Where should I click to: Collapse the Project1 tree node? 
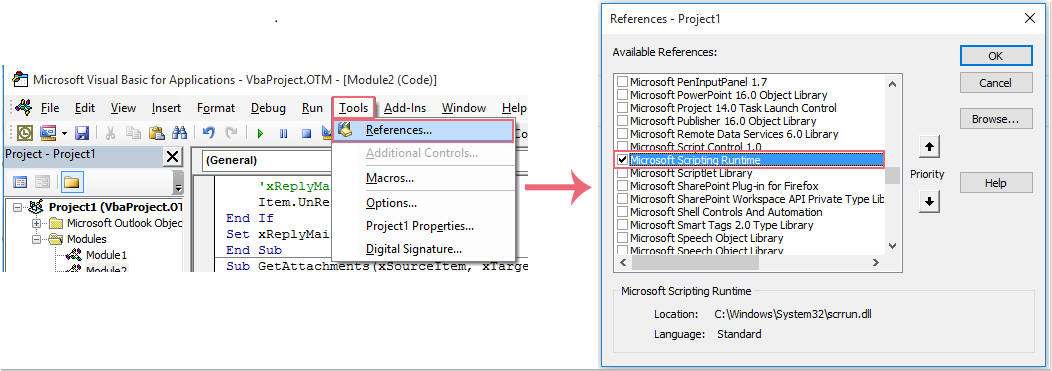(x=17, y=207)
